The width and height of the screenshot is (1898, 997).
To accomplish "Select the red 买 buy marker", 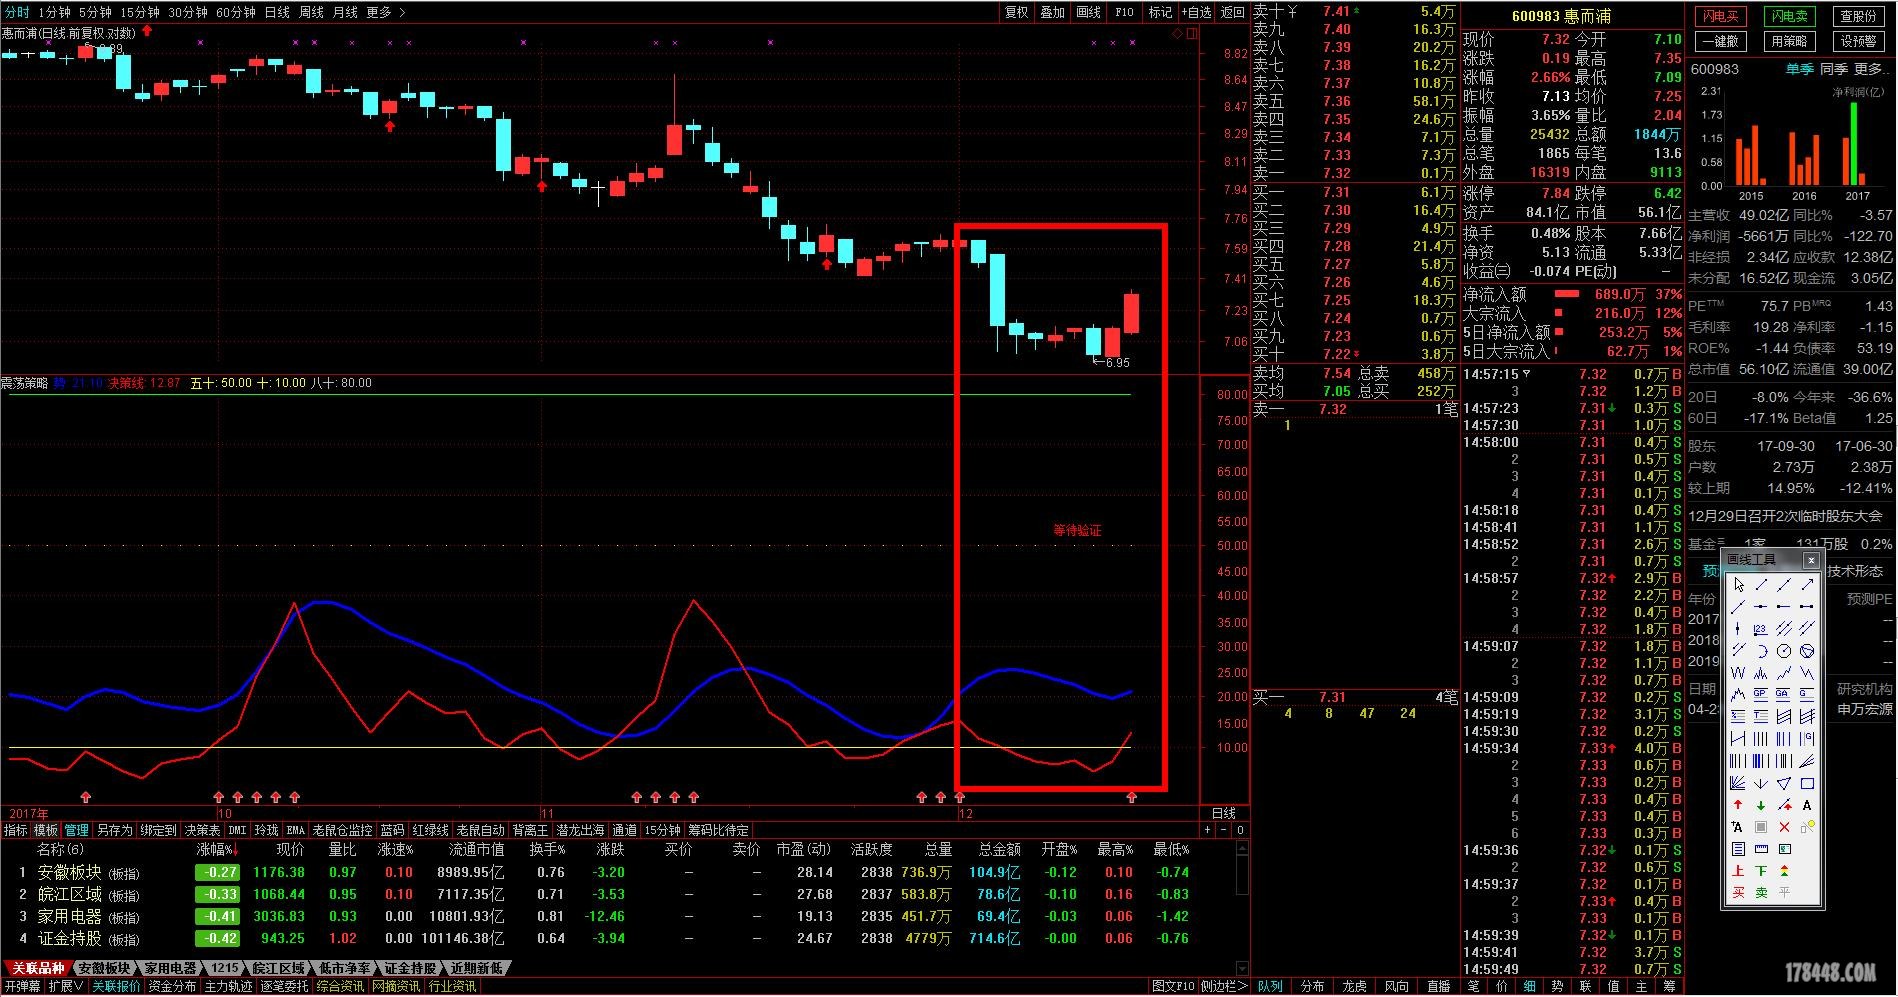I will pyautogui.click(x=1739, y=892).
